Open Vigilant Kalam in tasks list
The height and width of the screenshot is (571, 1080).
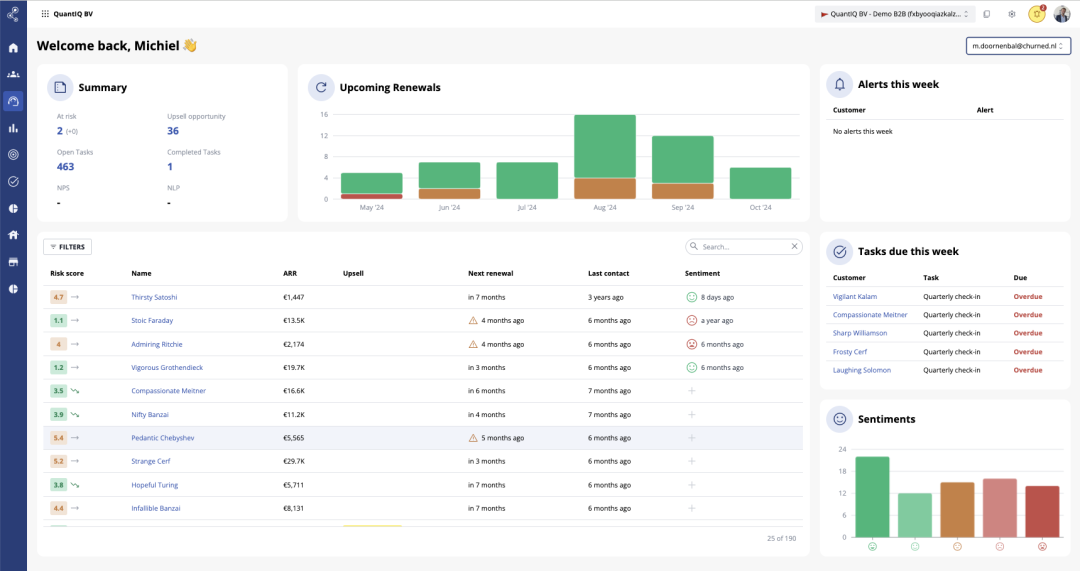click(x=855, y=297)
